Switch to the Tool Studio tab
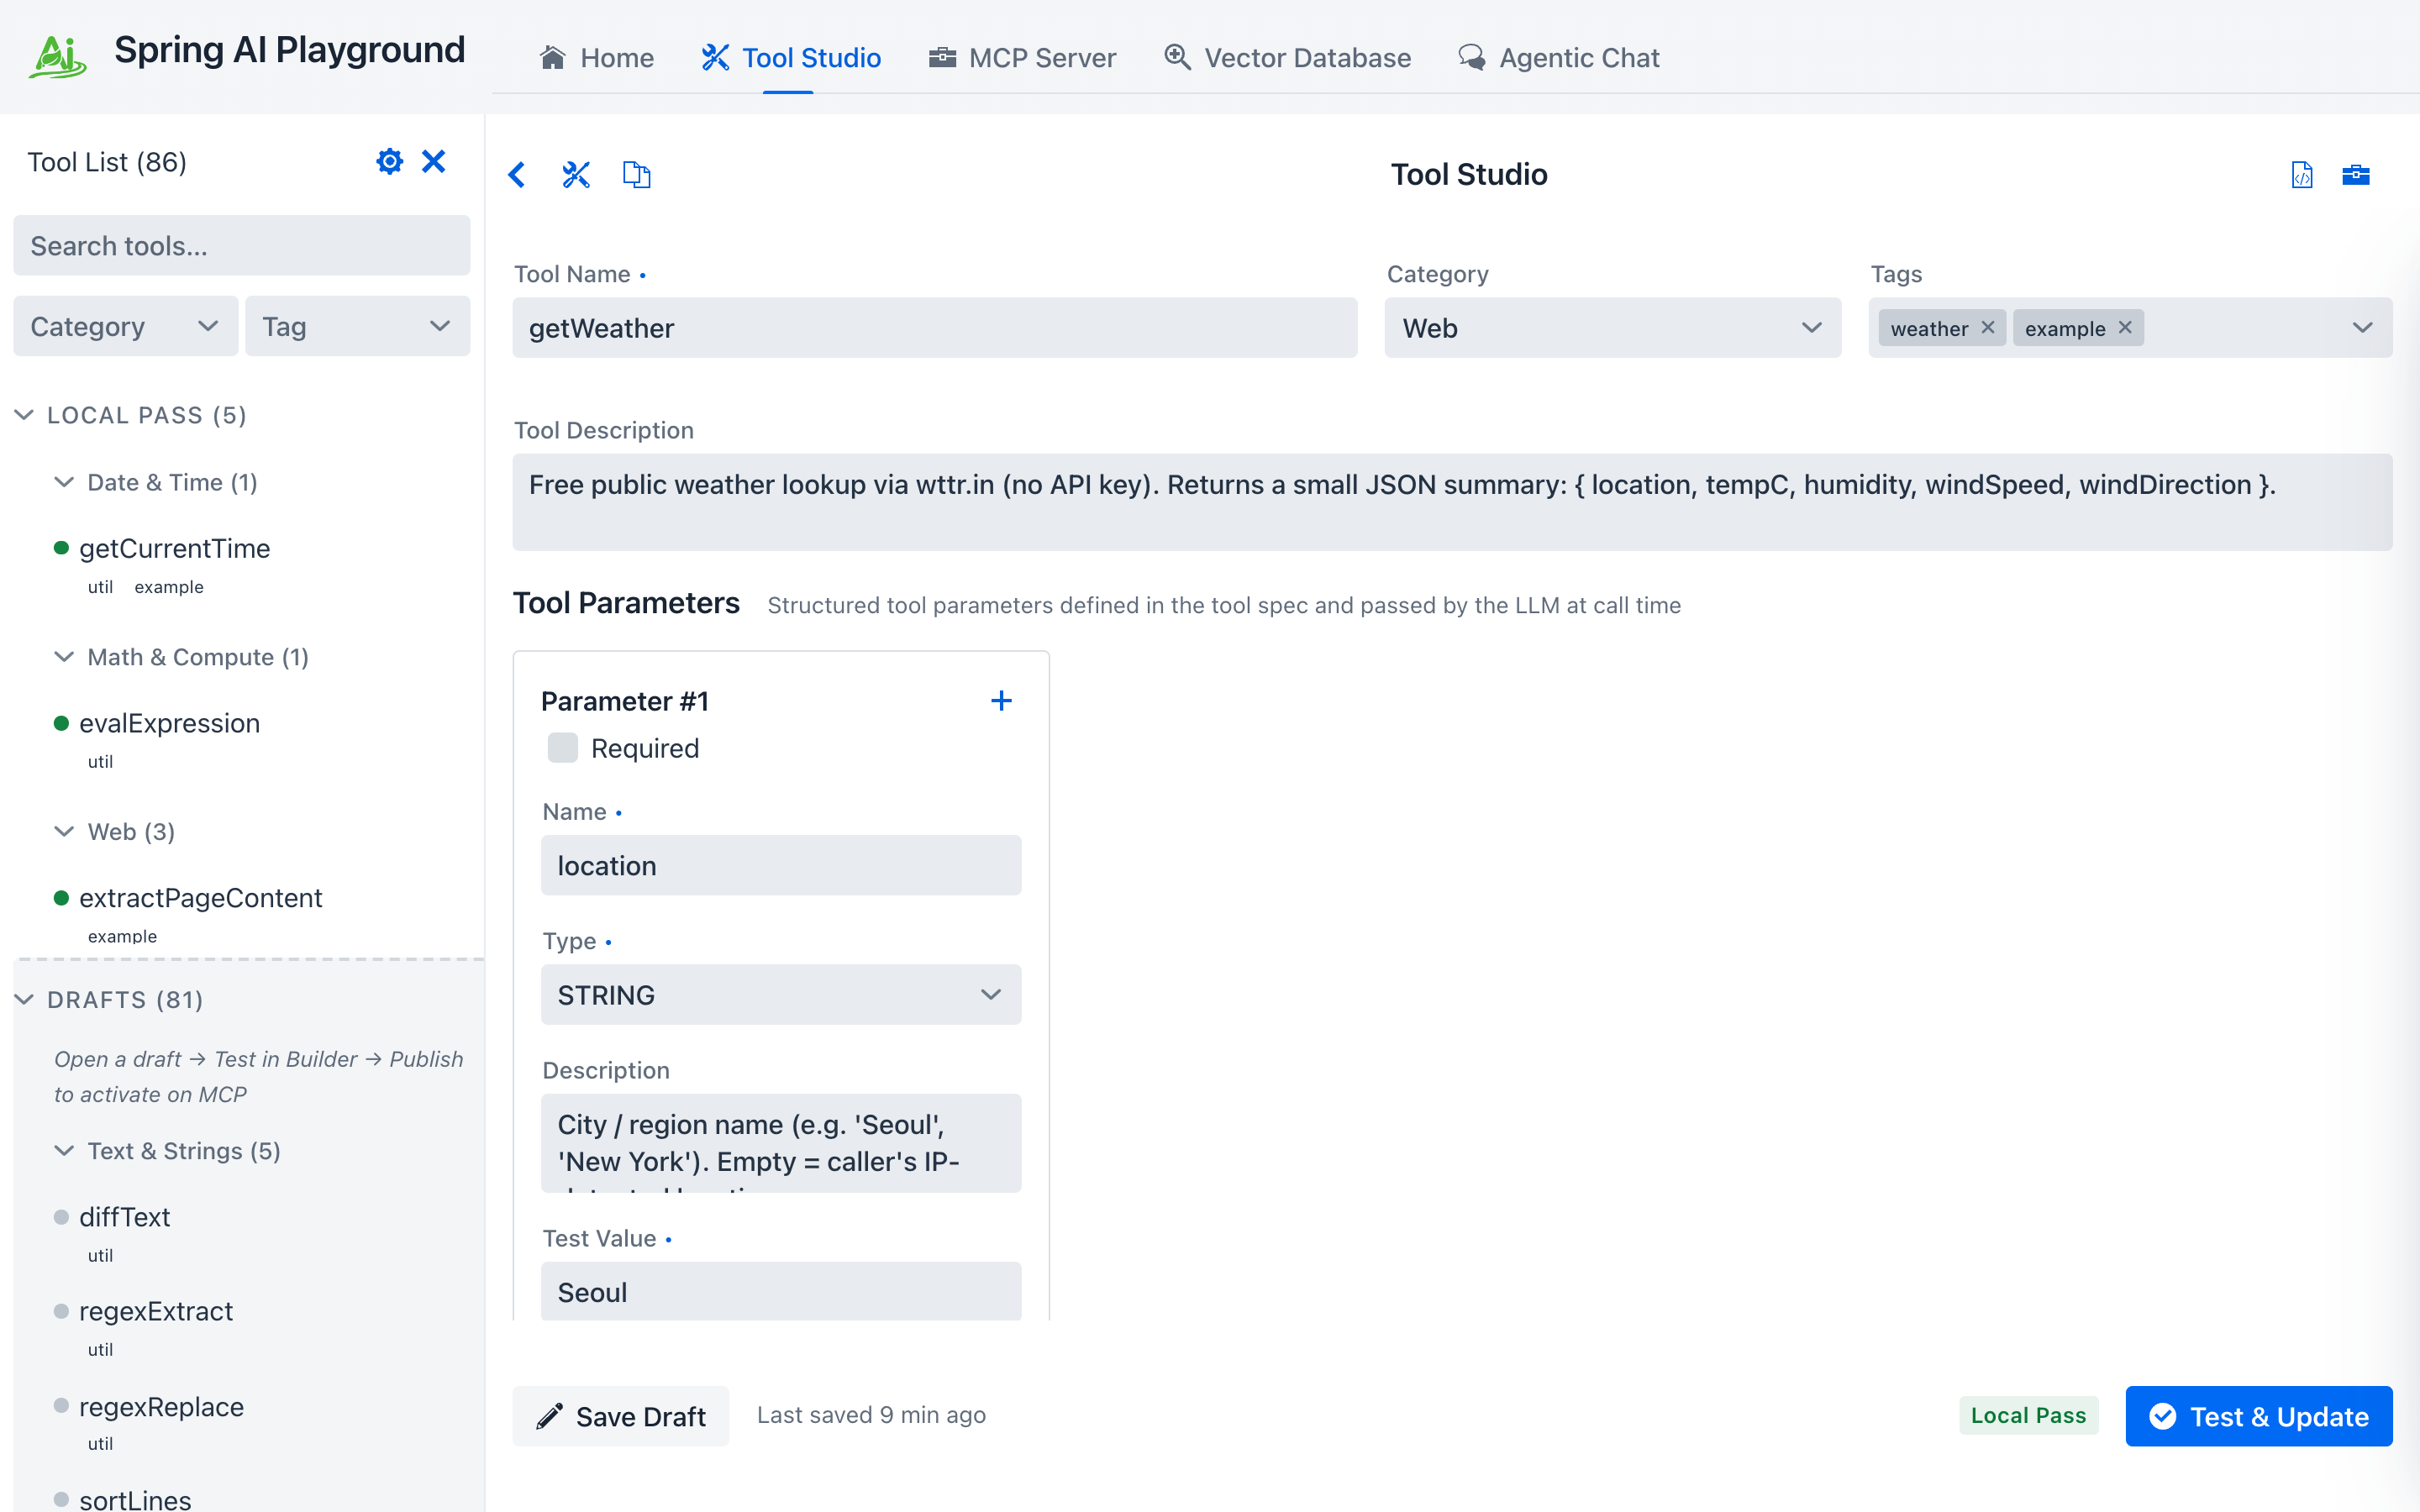This screenshot has height=1512, width=2420. [x=790, y=57]
